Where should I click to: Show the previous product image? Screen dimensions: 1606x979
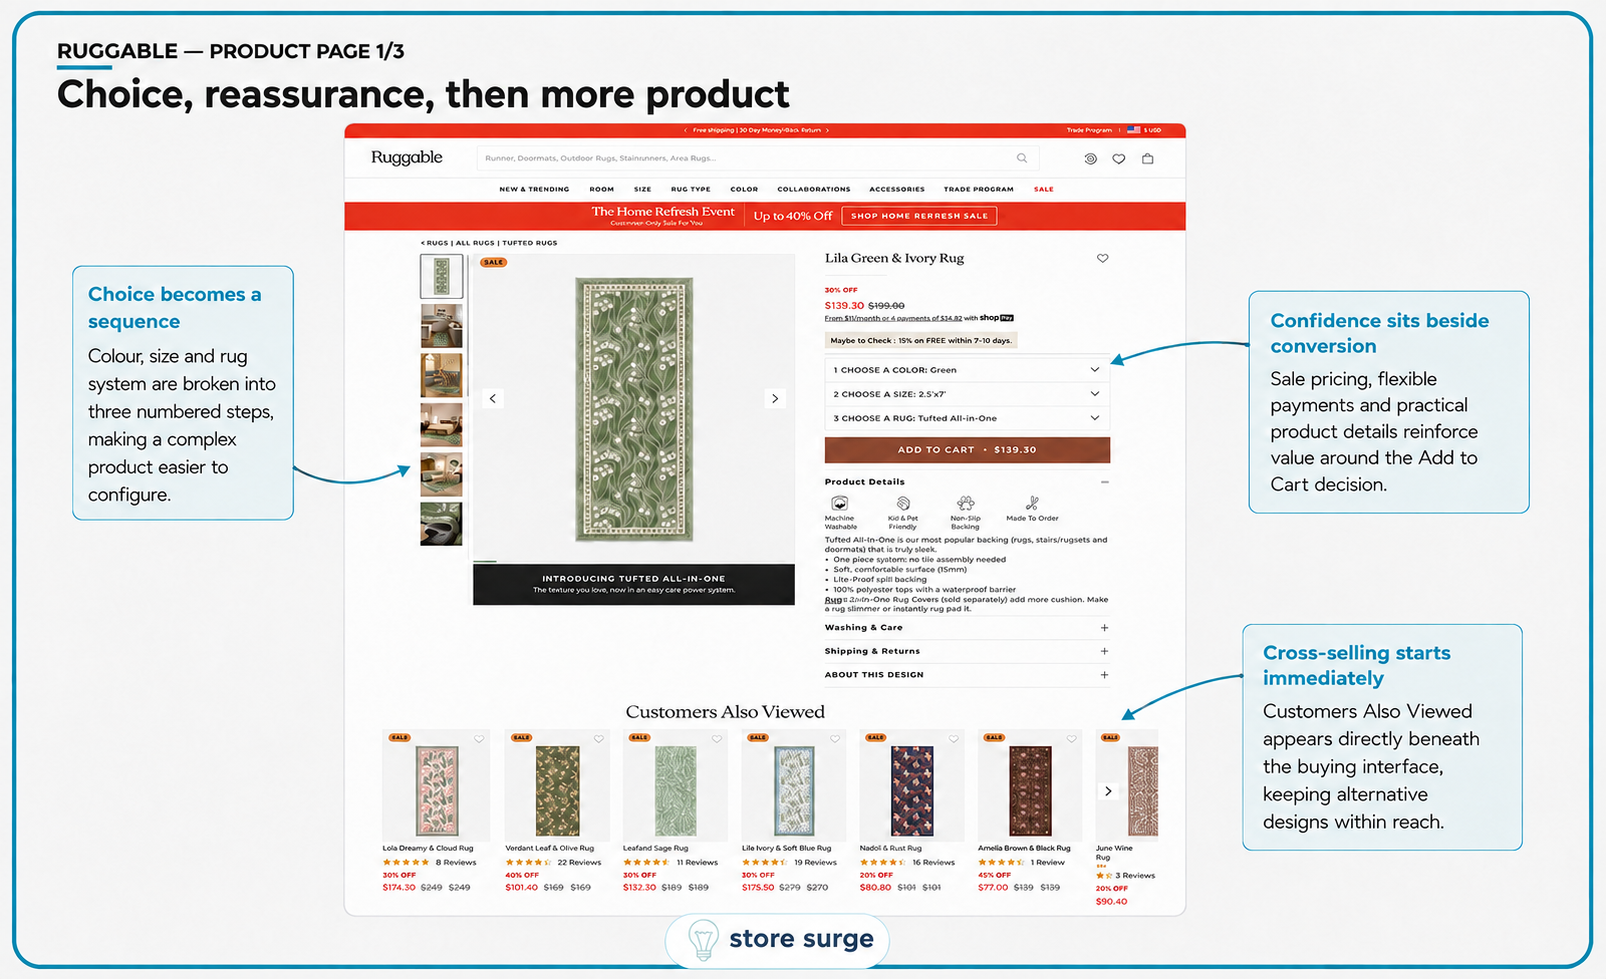493,398
